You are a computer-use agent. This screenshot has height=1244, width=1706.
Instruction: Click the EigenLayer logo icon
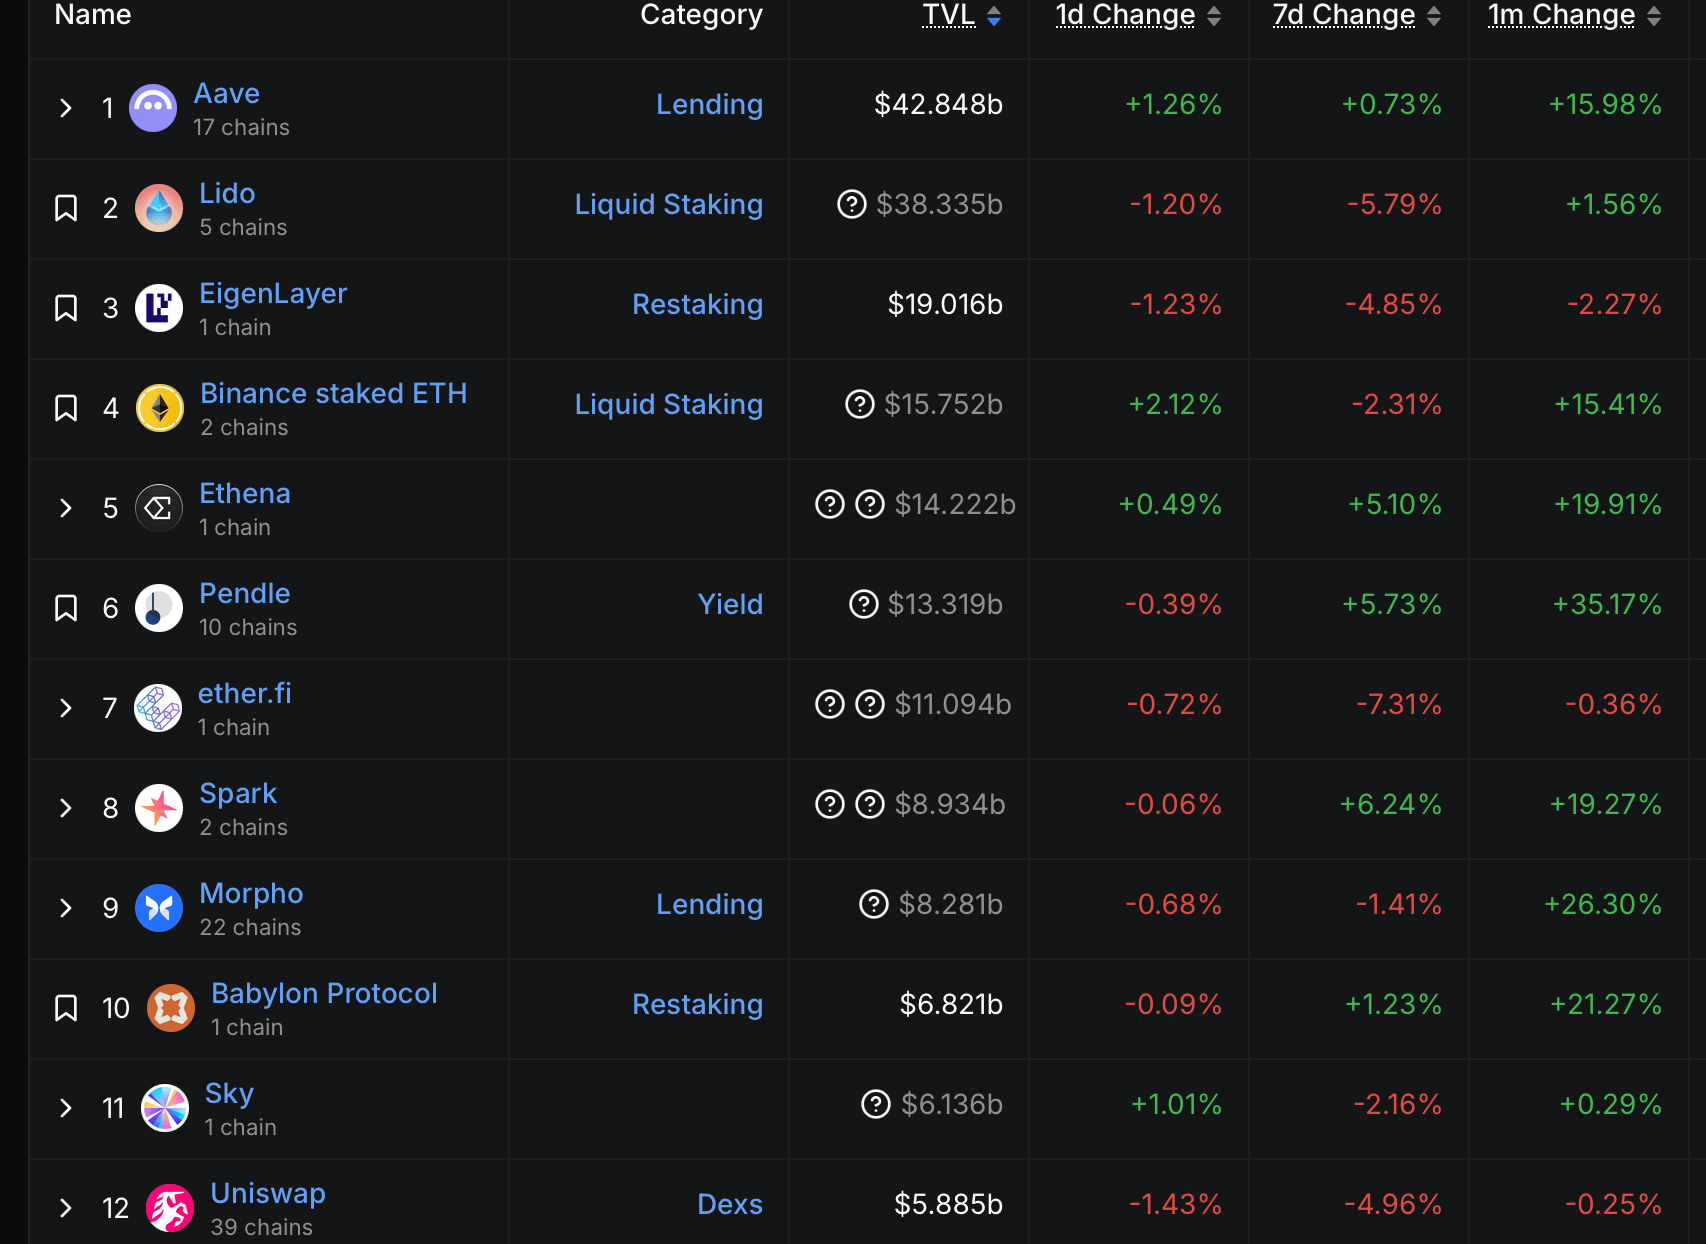[159, 308]
